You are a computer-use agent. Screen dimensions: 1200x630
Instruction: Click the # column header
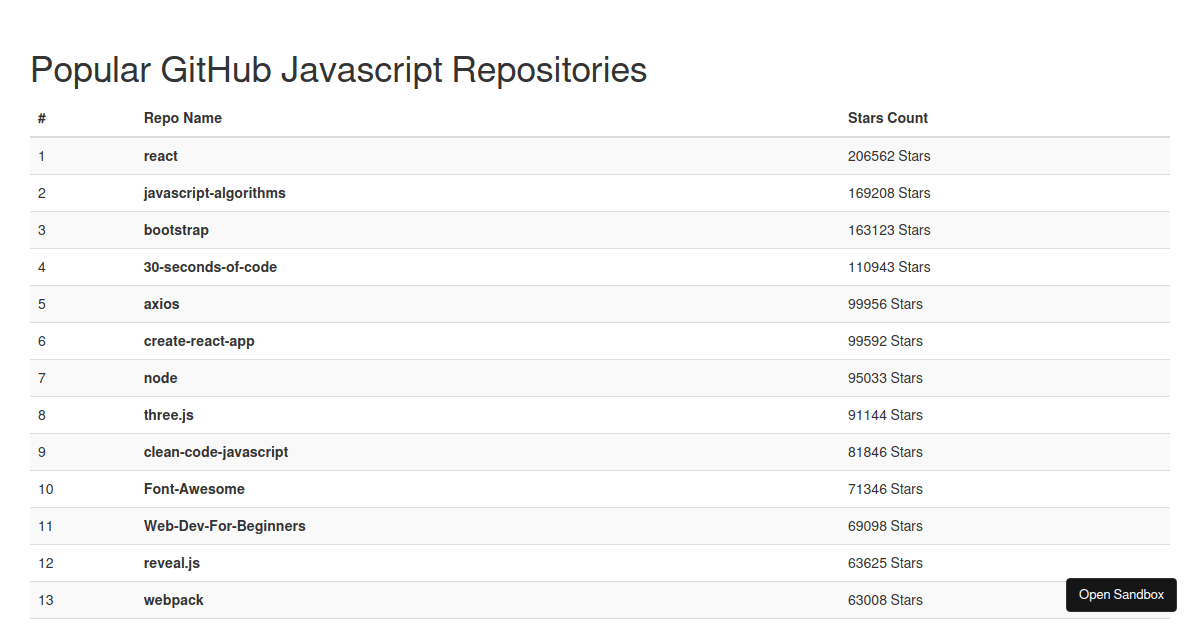pos(41,118)
